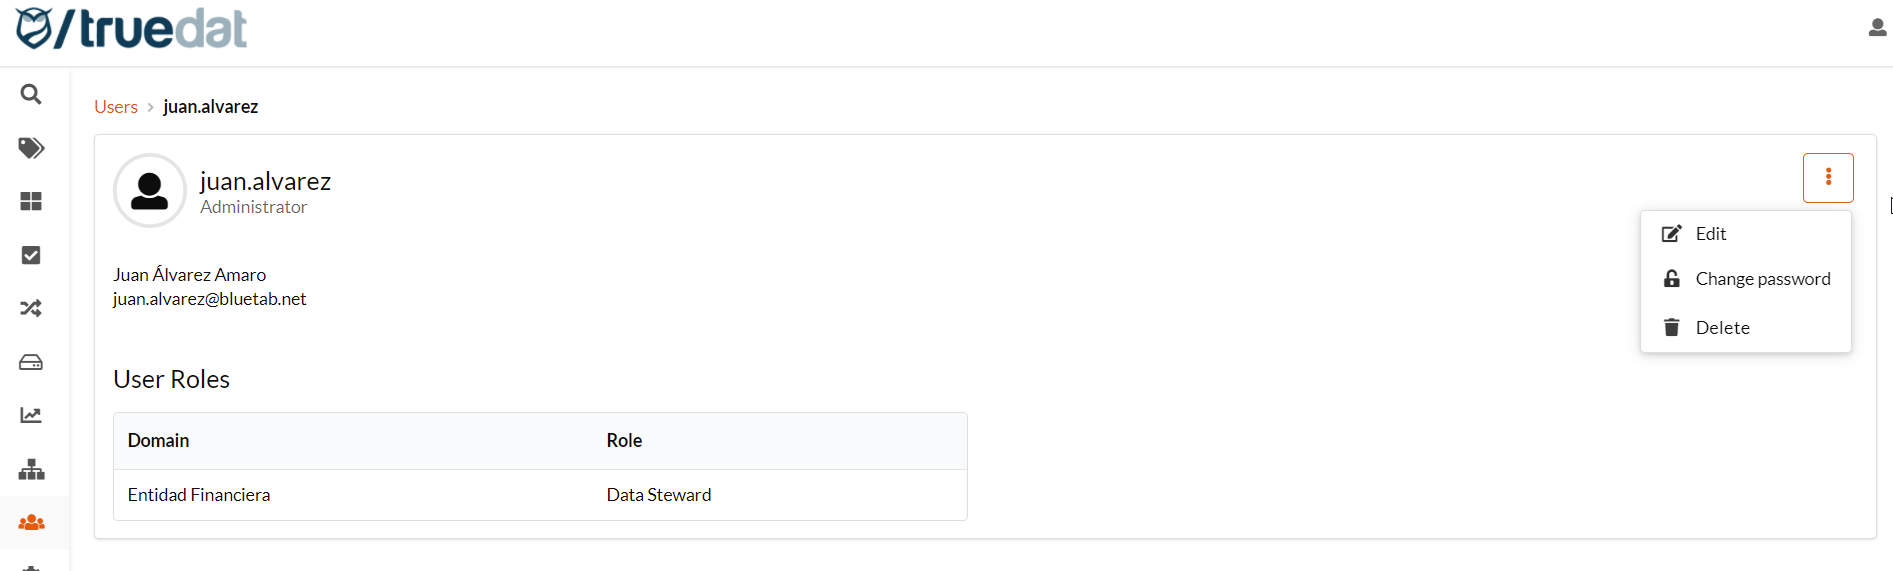Click the Domain column header

(158, 441)
